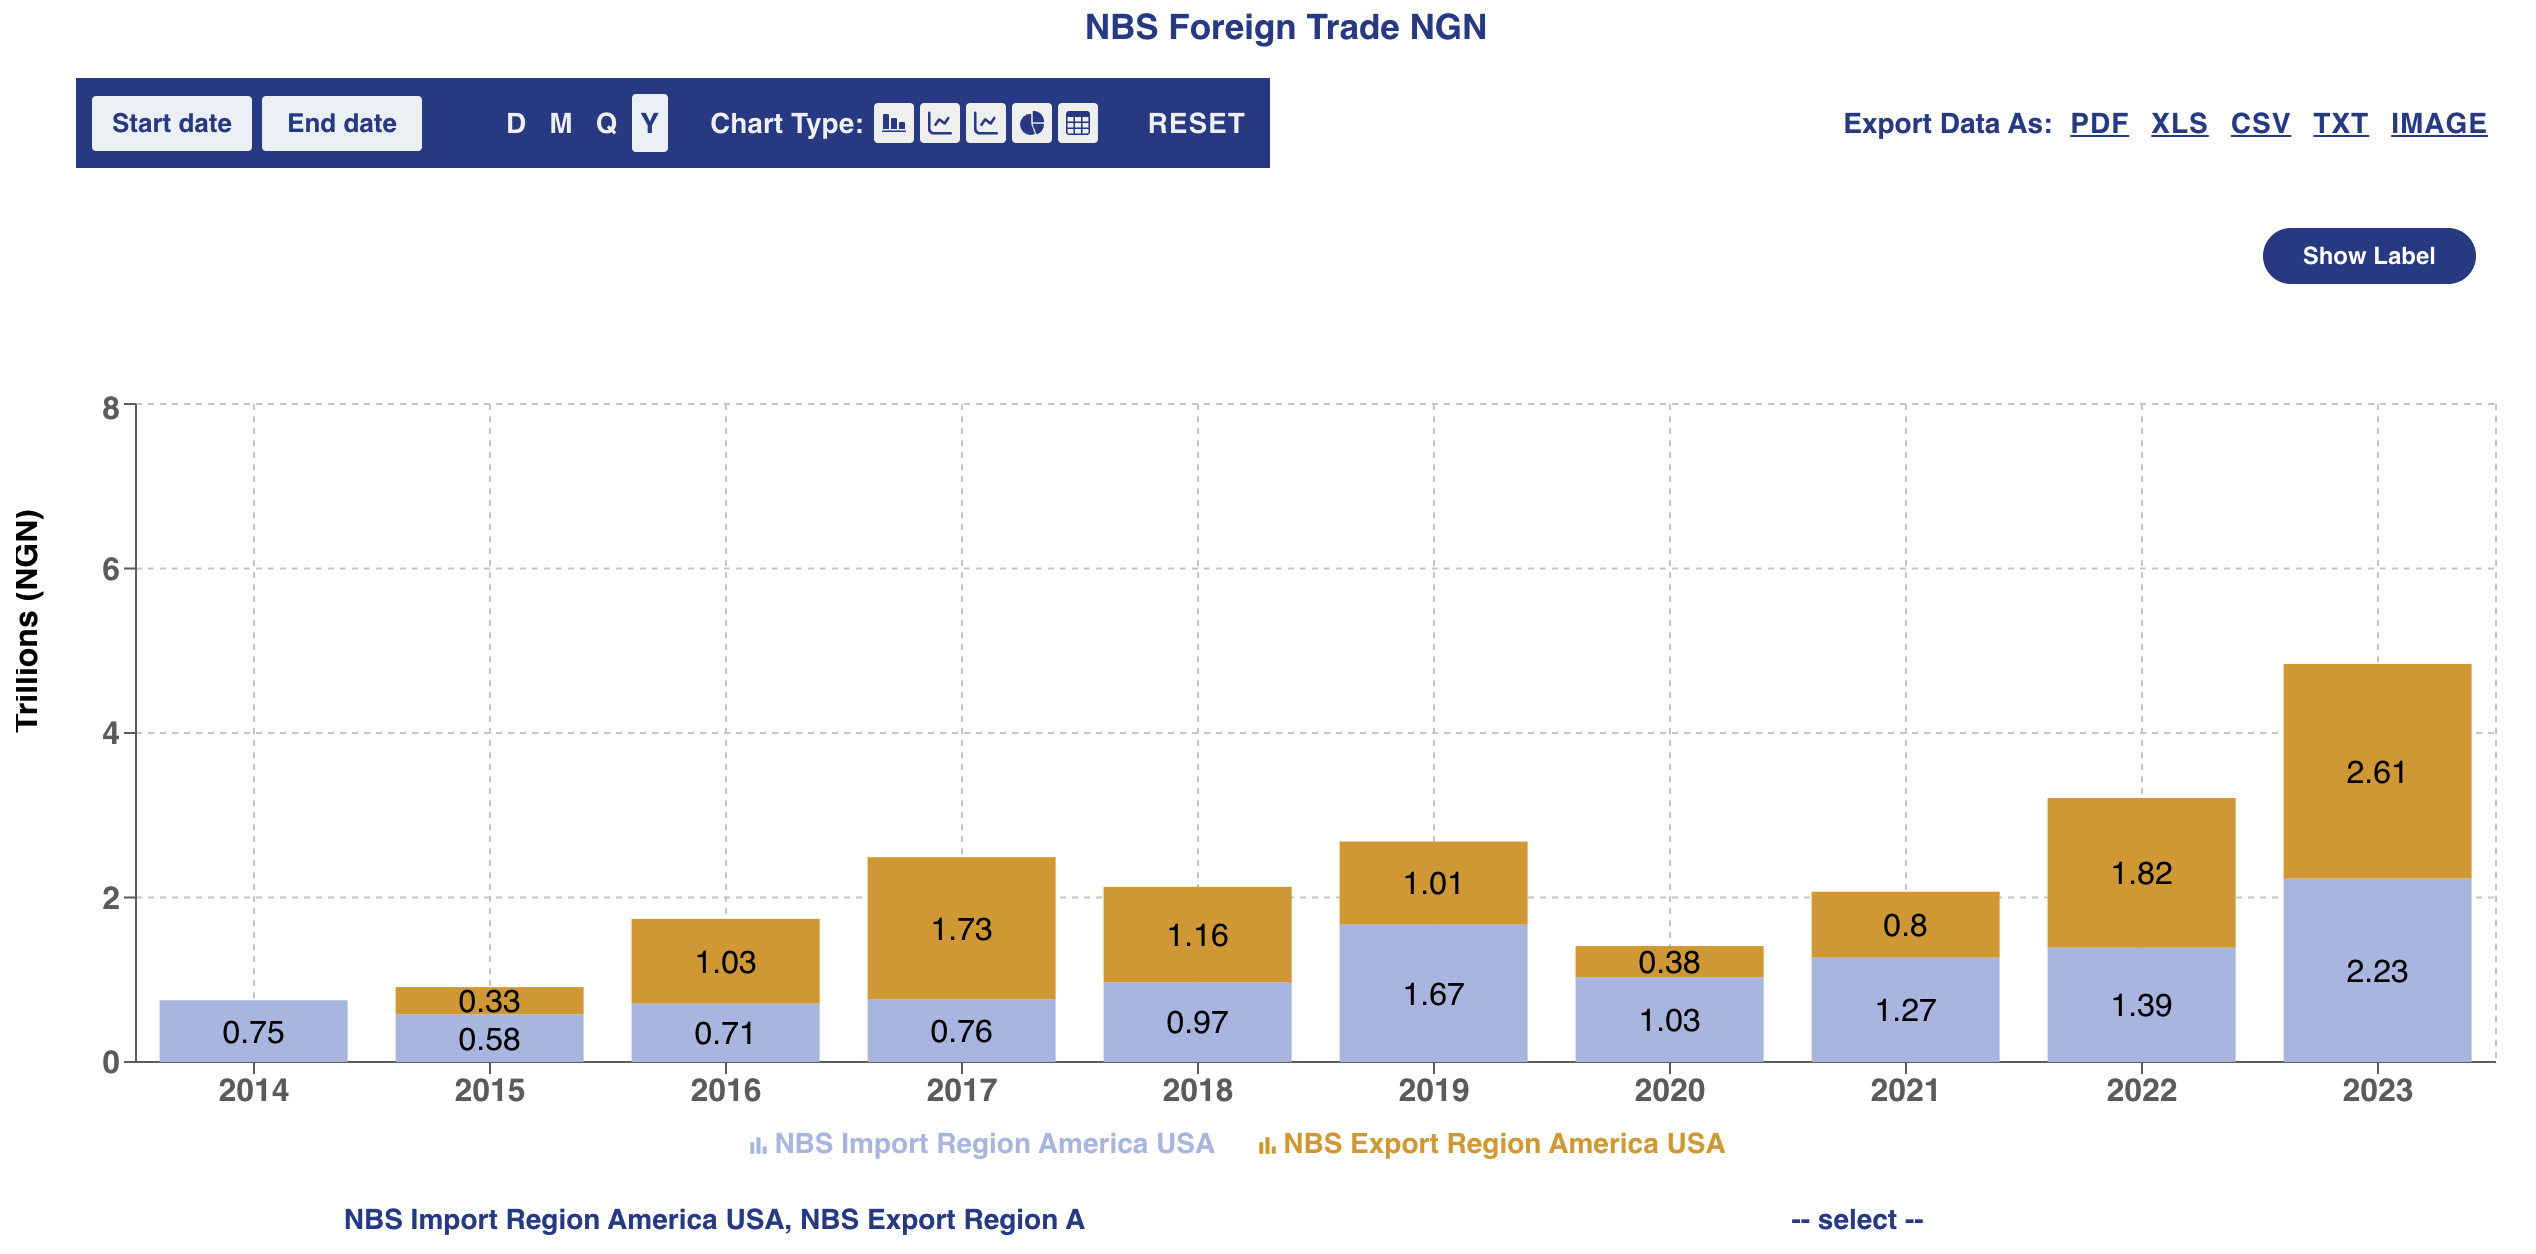
Task: Select the bar chart type icon
Action: [x=893, y=124]
